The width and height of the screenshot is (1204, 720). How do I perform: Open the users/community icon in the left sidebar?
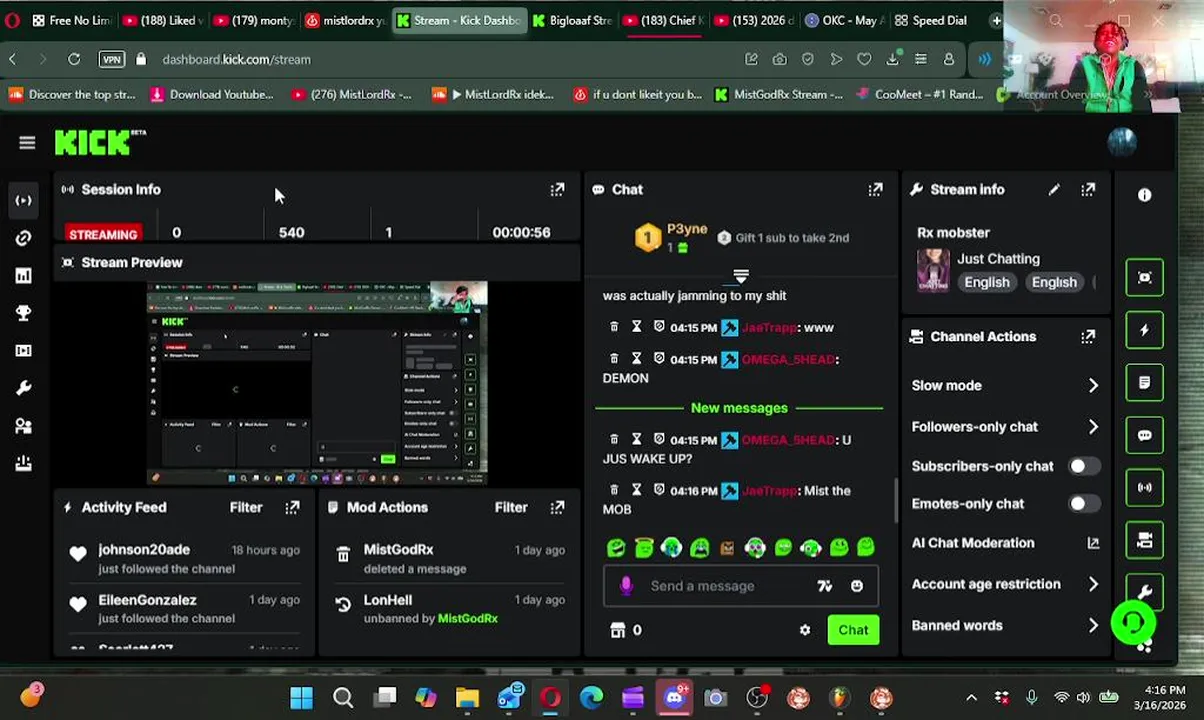[23, 426]
